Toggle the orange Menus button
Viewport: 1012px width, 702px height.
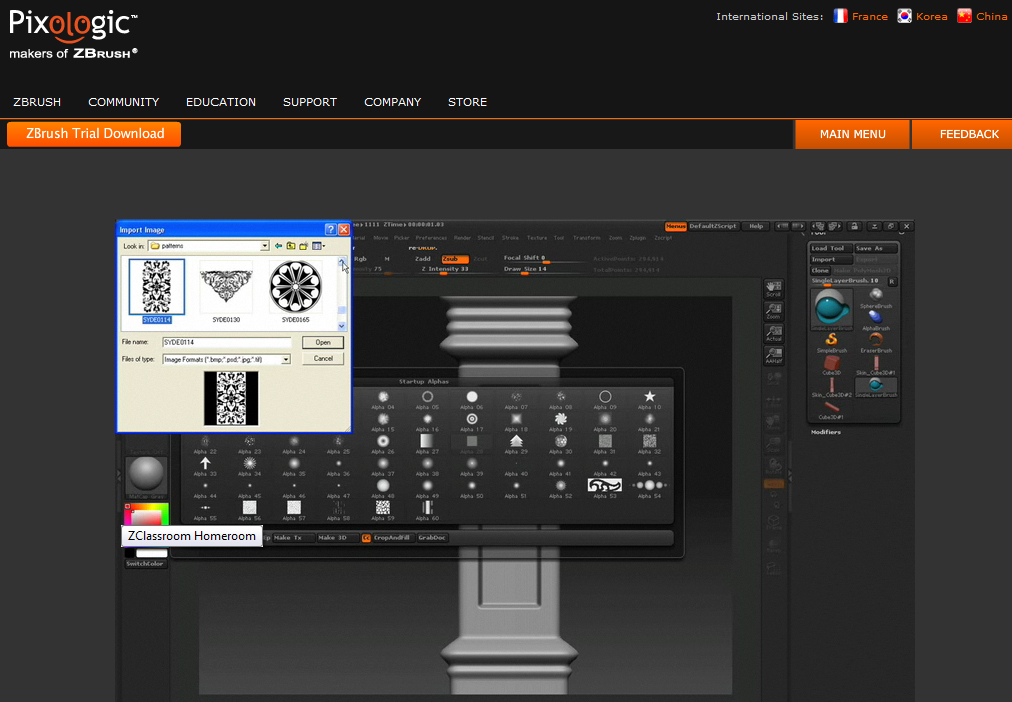(676, 226)
